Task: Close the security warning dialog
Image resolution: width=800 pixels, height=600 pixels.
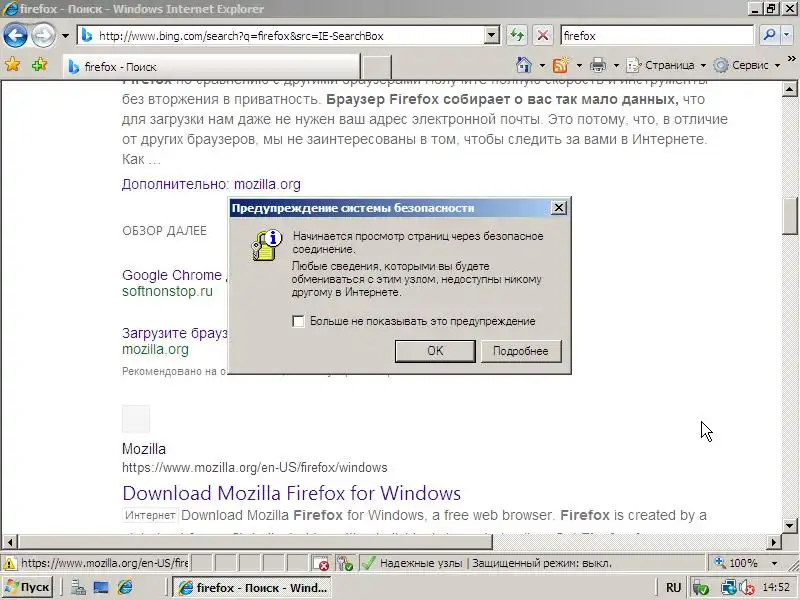Action: (559, 208)
